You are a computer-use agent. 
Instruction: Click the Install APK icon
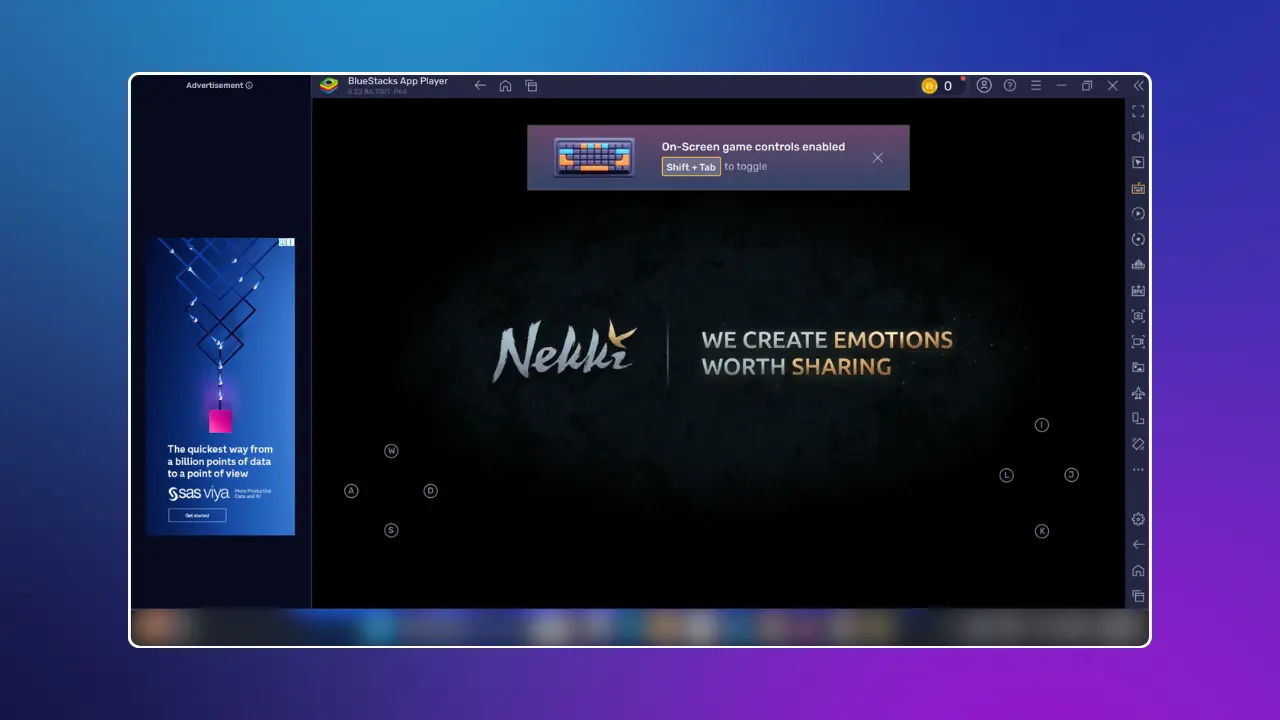[x=1138, y=291]
